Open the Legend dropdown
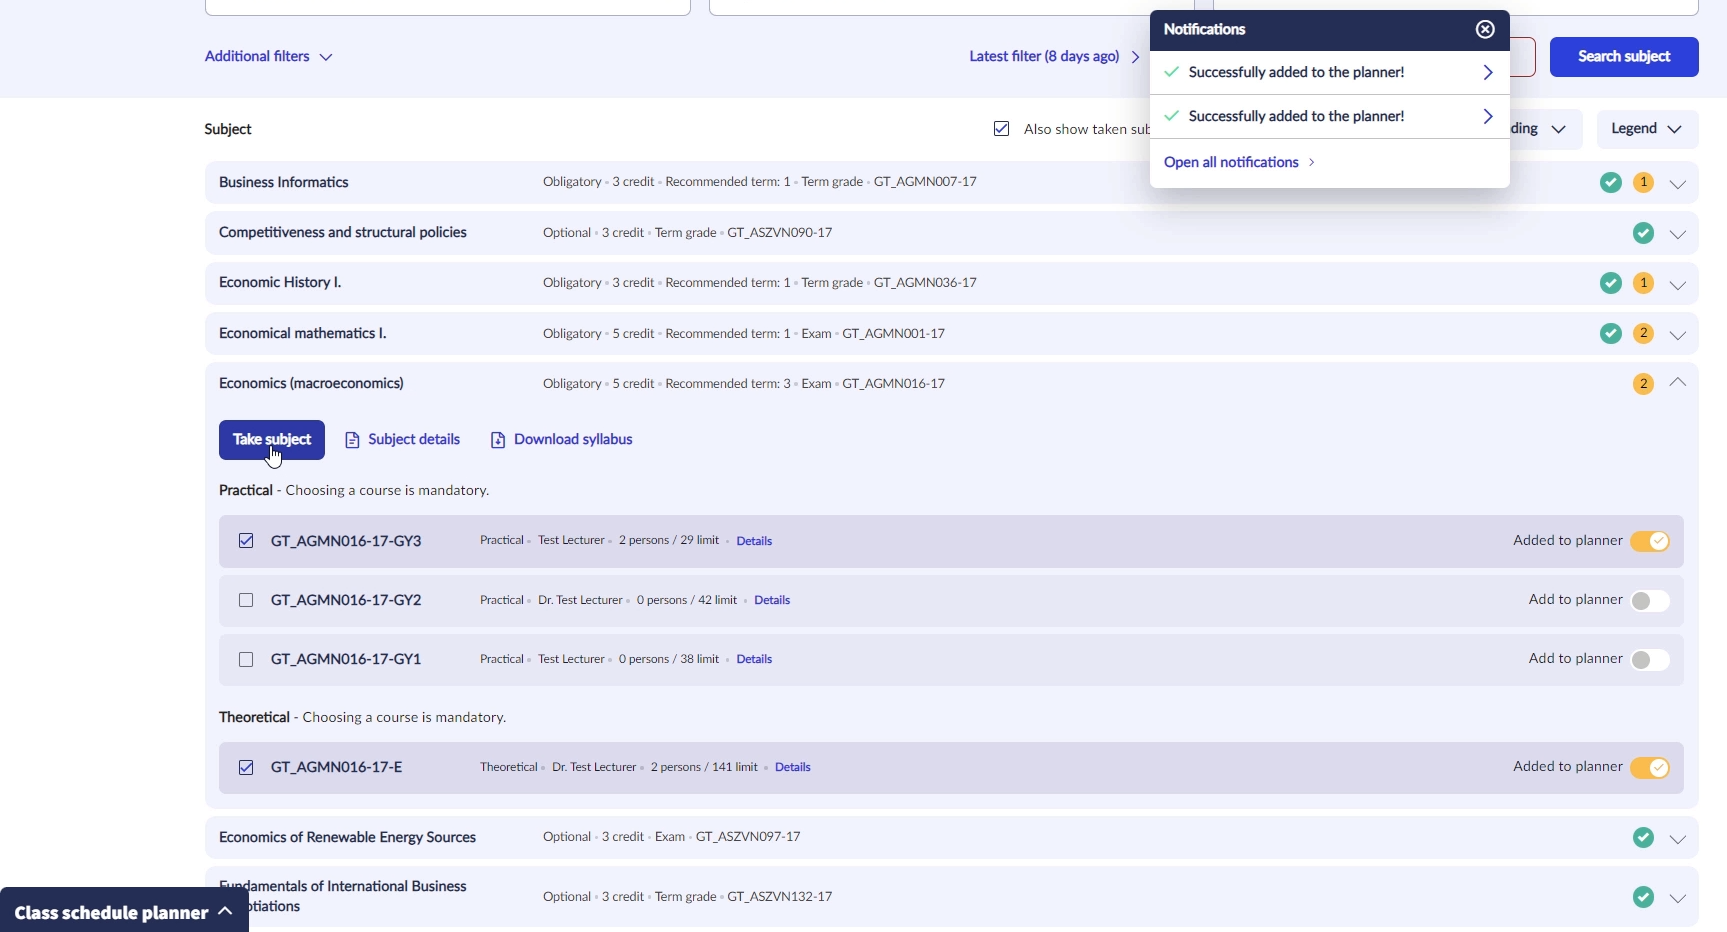Viewport: 1727px width, 932px height. [1646, 129]
